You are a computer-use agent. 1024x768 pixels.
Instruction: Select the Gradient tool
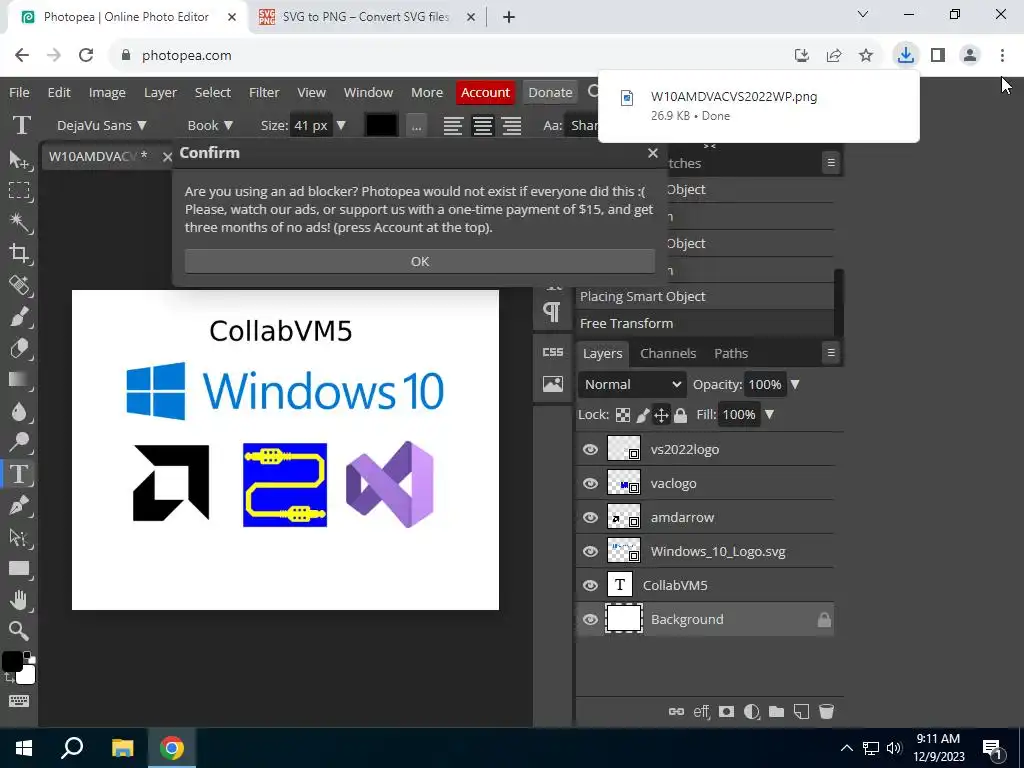tap(19, 379)
